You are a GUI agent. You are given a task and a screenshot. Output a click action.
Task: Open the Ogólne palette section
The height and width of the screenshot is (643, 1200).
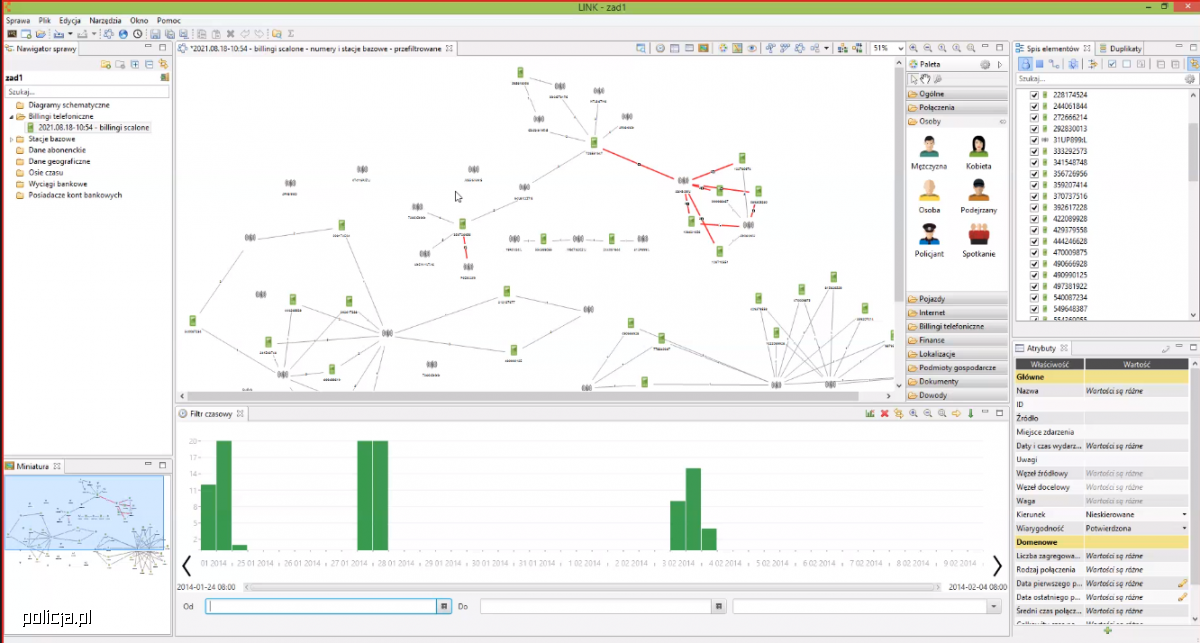click(x=957, y=93)
